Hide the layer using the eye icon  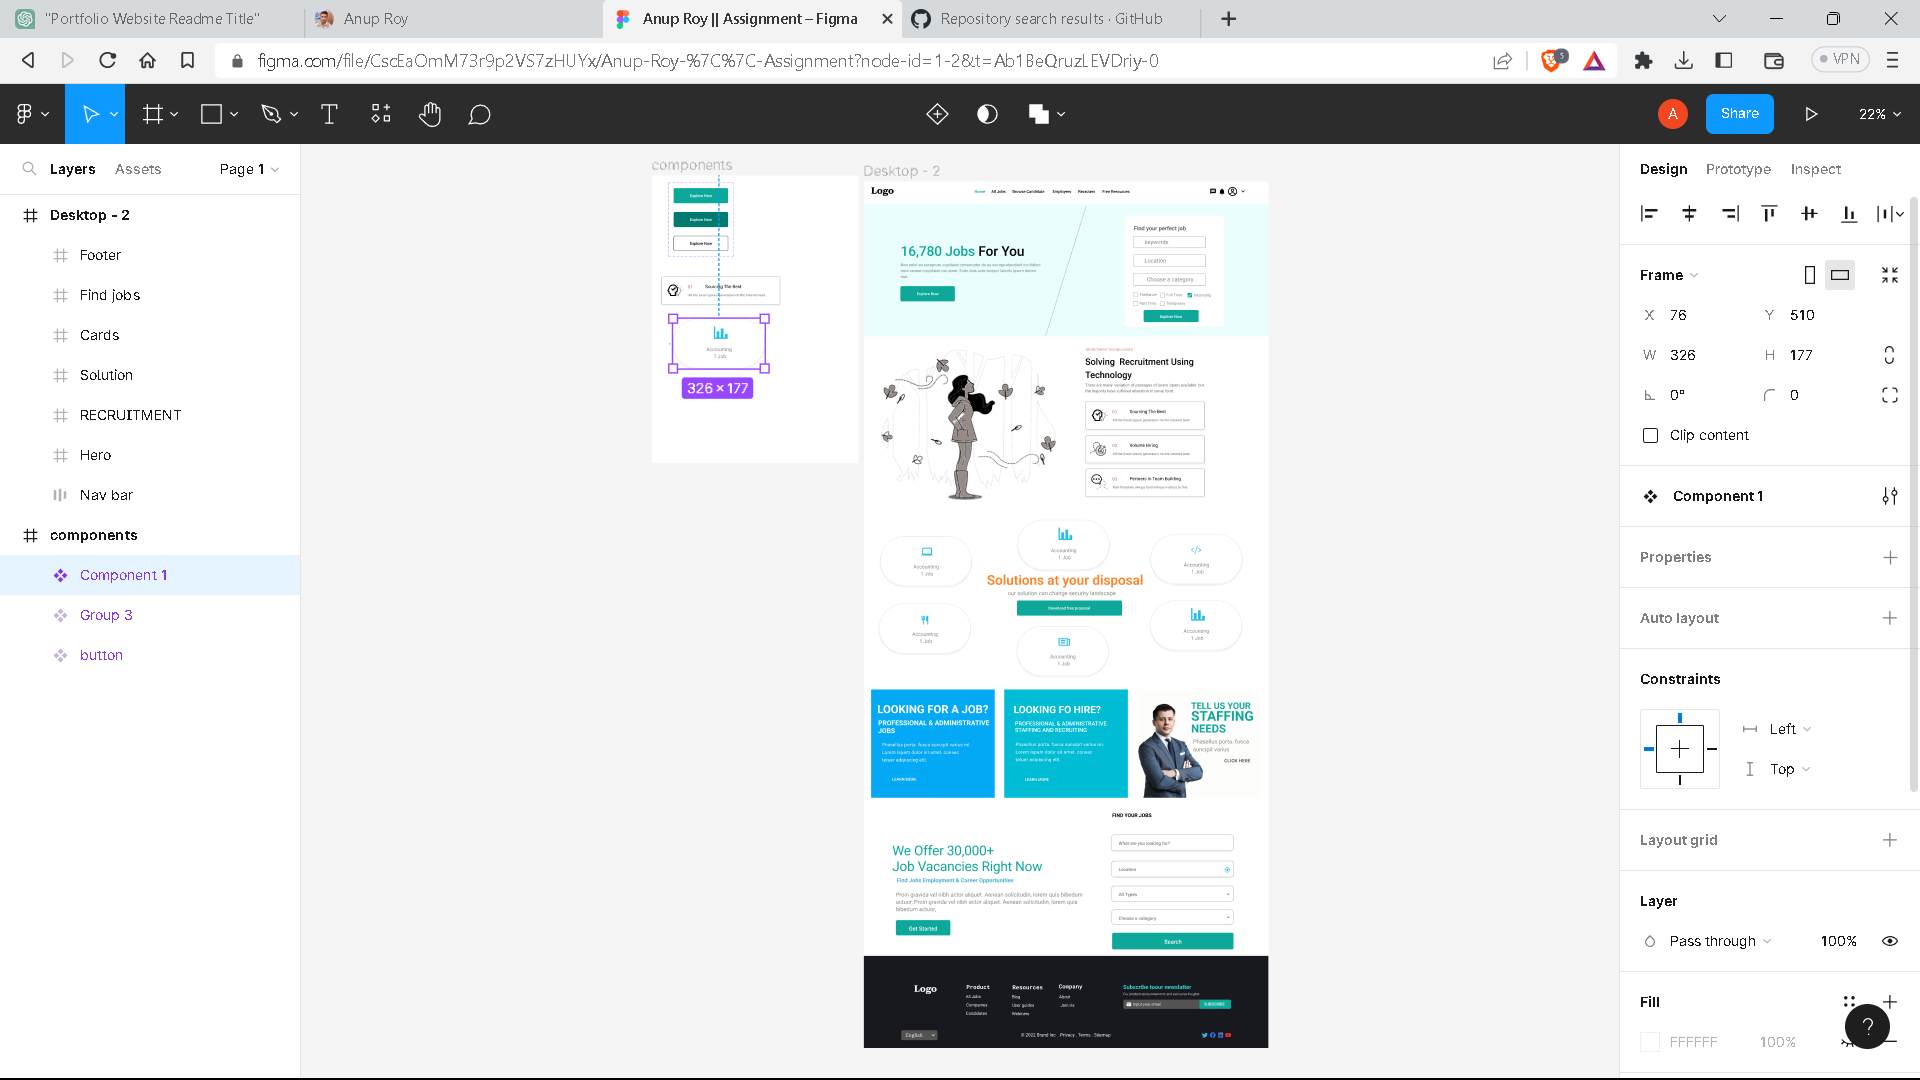[x=1889, y=941]
